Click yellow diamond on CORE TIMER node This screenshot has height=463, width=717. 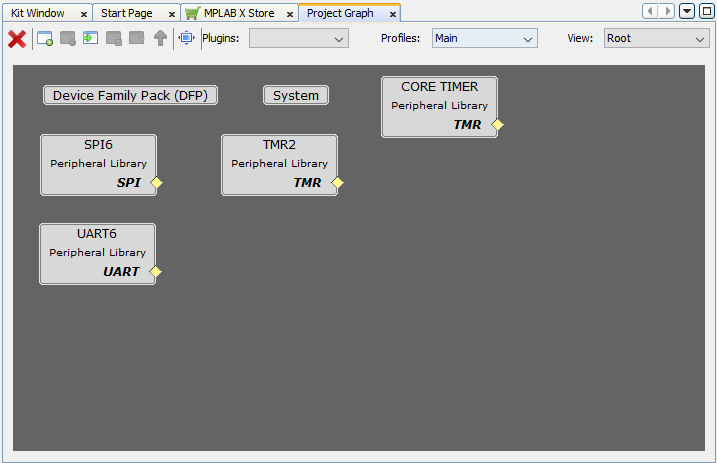click(497, 125)
